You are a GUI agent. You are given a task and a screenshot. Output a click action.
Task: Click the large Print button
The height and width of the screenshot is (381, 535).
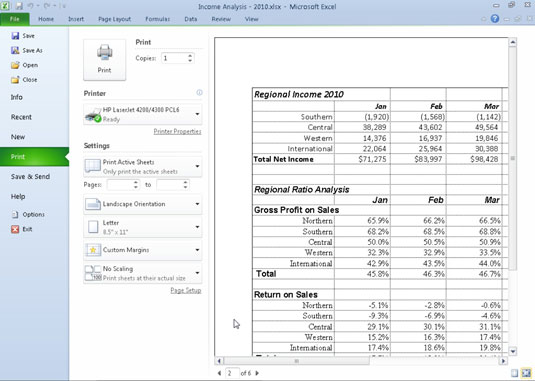coord(104,60)
